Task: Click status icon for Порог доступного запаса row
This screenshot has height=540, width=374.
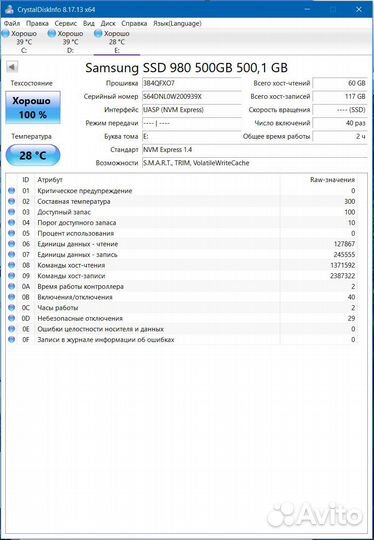Action: [x=12, y=222]
